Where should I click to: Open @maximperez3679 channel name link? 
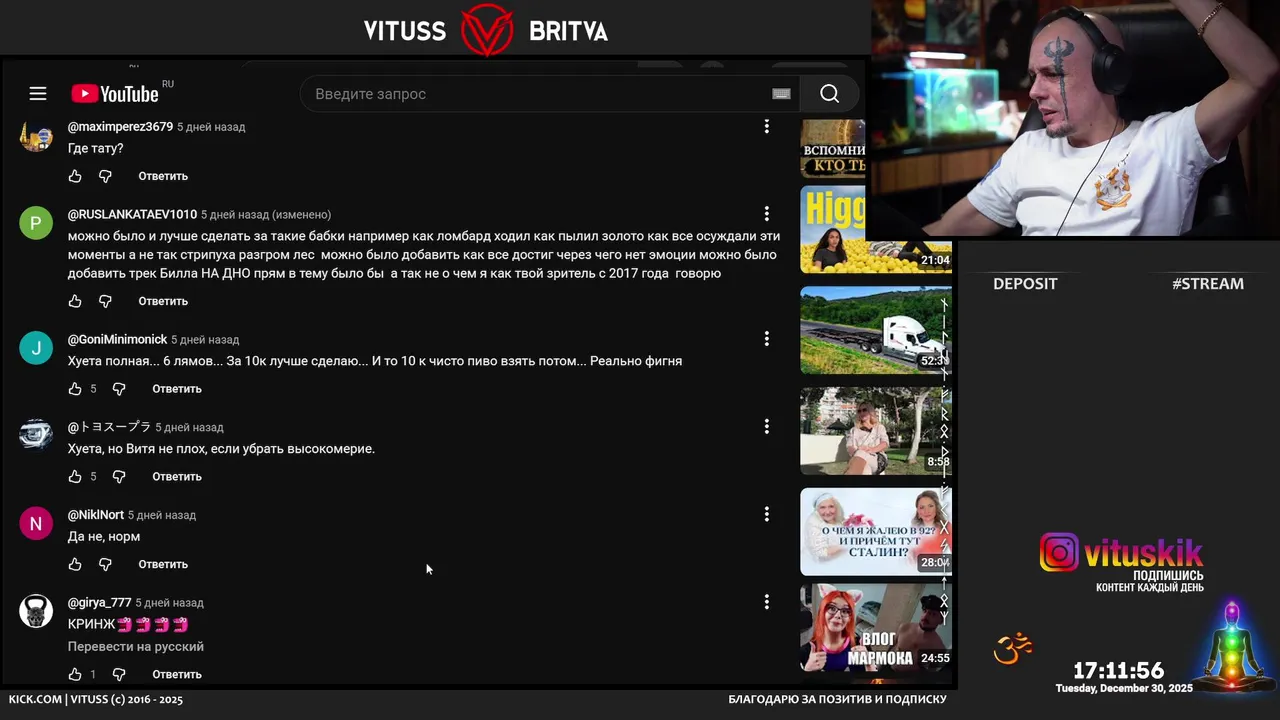[120, 127]
